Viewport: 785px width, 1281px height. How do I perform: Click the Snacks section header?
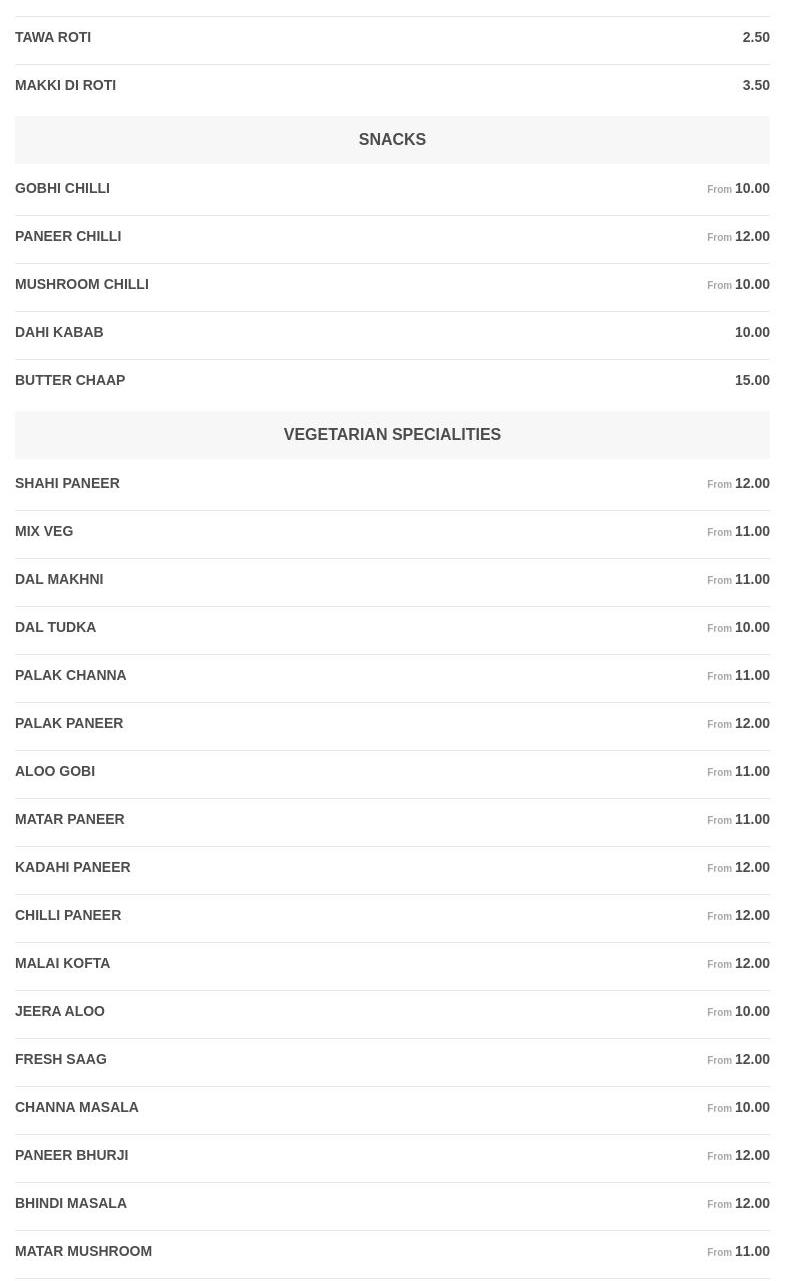[392, 140]
